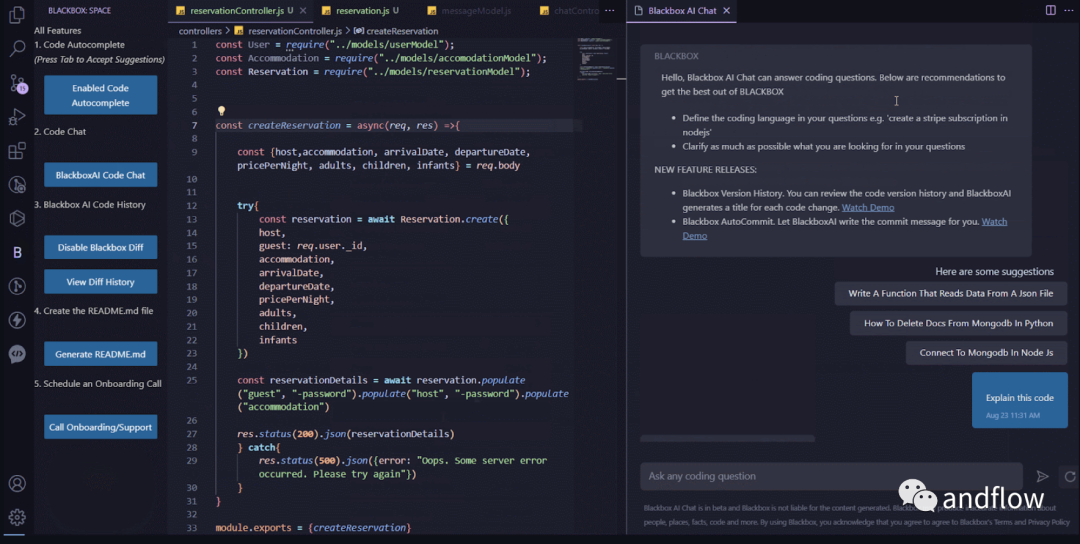Open Source Control view with pending changes badge
1080x544 pixels.
[18, 83]
